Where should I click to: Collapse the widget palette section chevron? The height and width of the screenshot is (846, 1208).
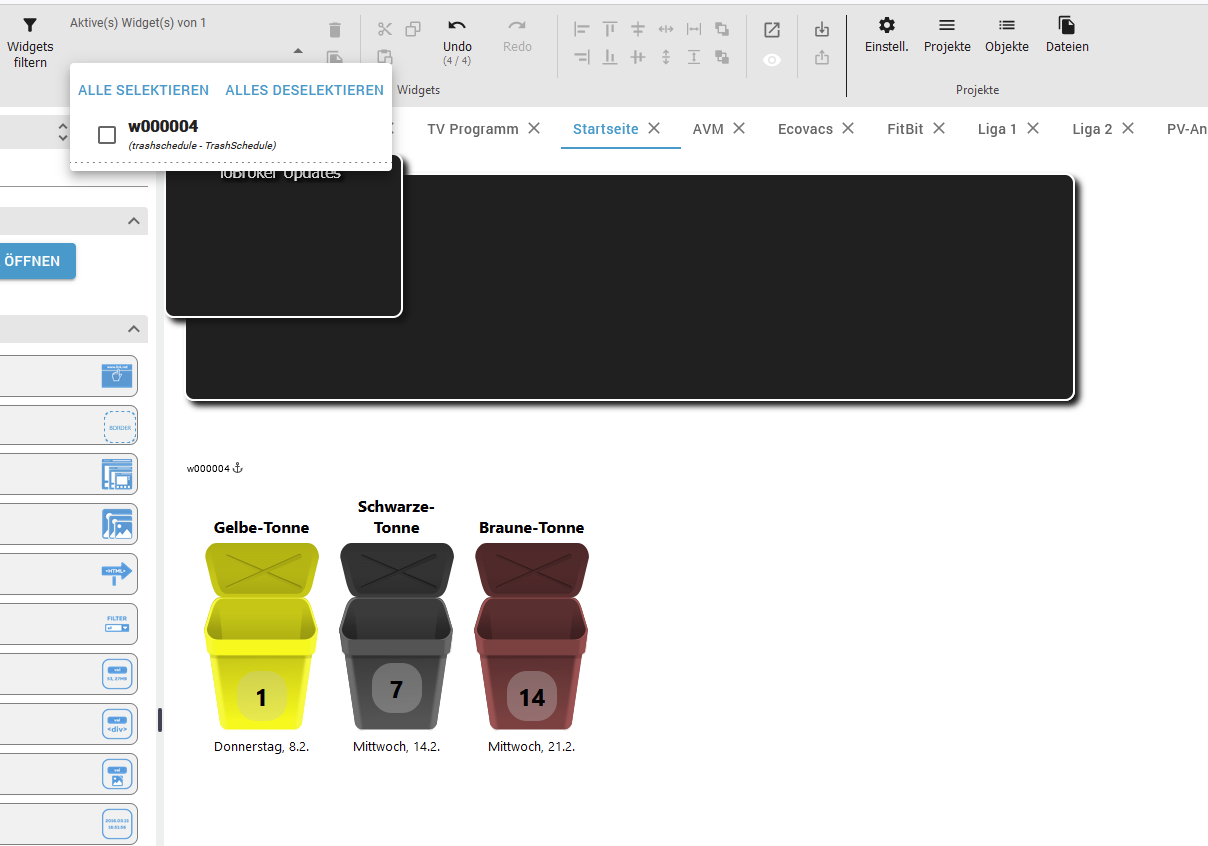click(134, 329)
